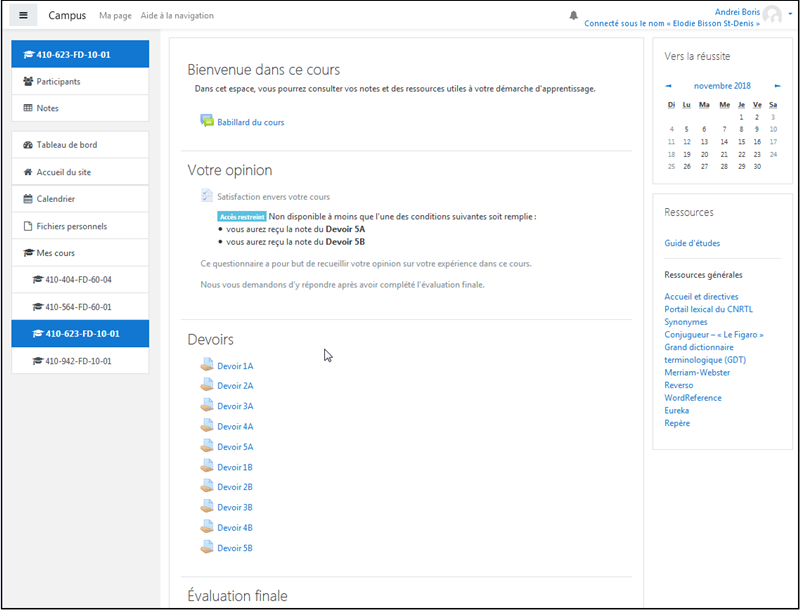Open the notifications bell icon

[x=574, y=16]
